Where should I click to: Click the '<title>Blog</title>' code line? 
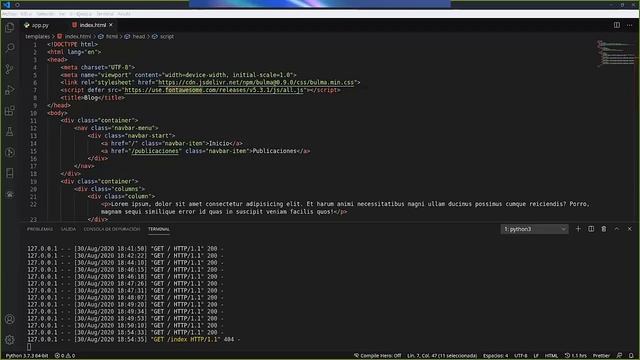(93, 98)
